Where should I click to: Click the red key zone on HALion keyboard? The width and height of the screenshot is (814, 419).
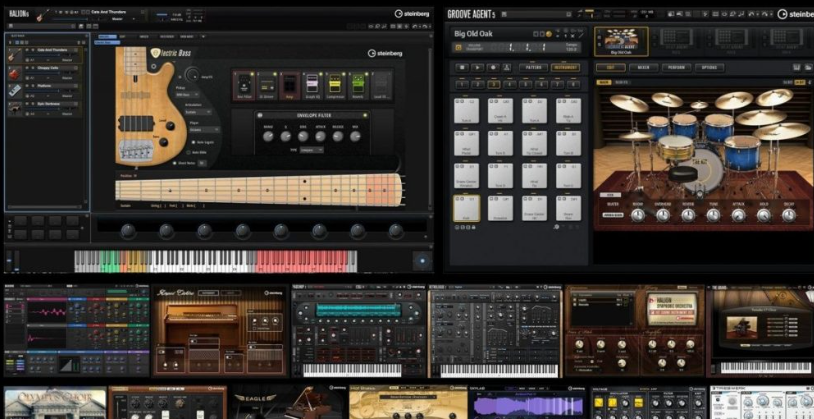point(302,261)
